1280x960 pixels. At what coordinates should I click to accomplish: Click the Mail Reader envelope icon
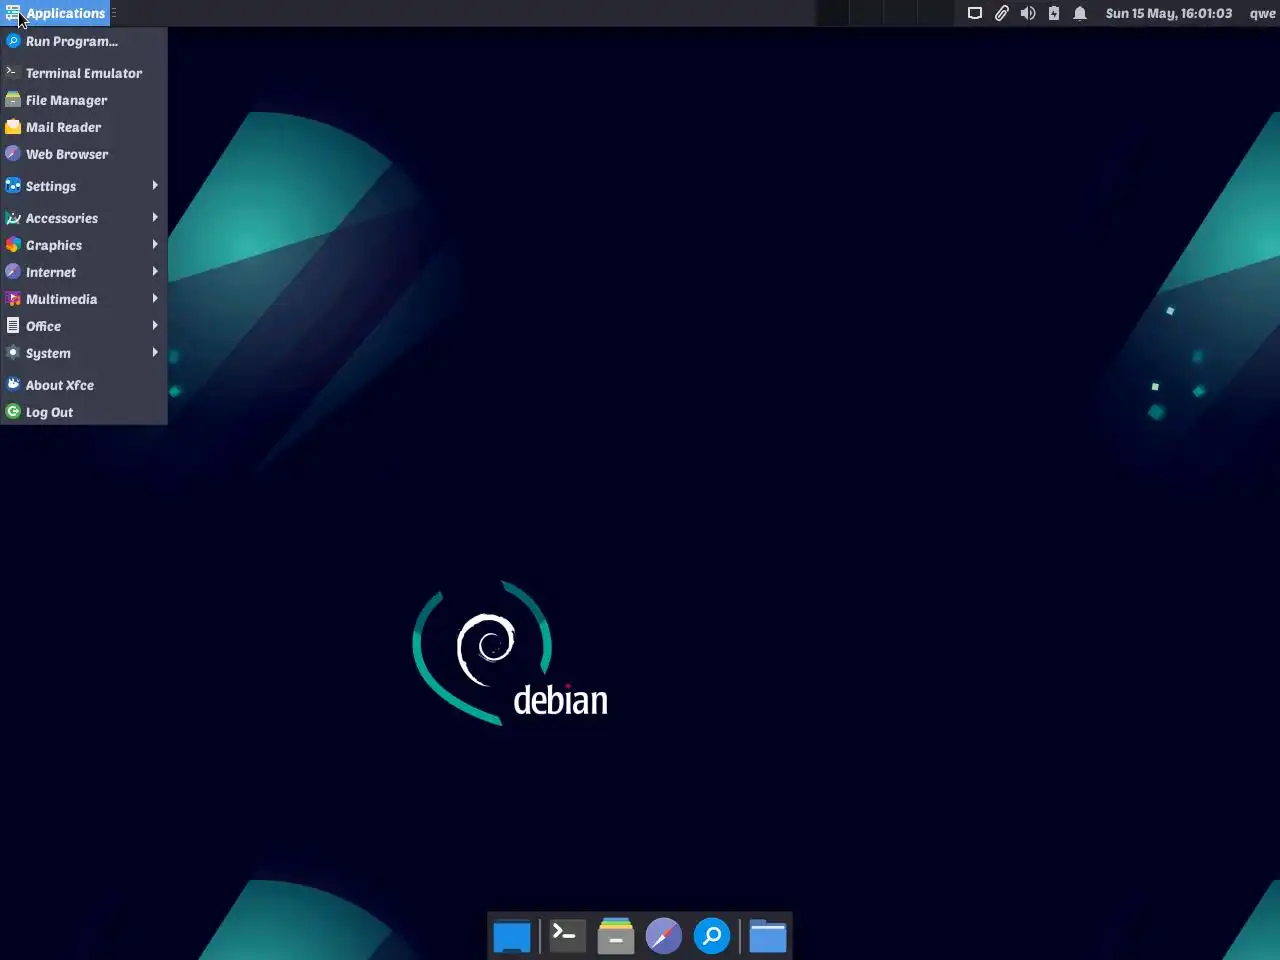(13, 127)
